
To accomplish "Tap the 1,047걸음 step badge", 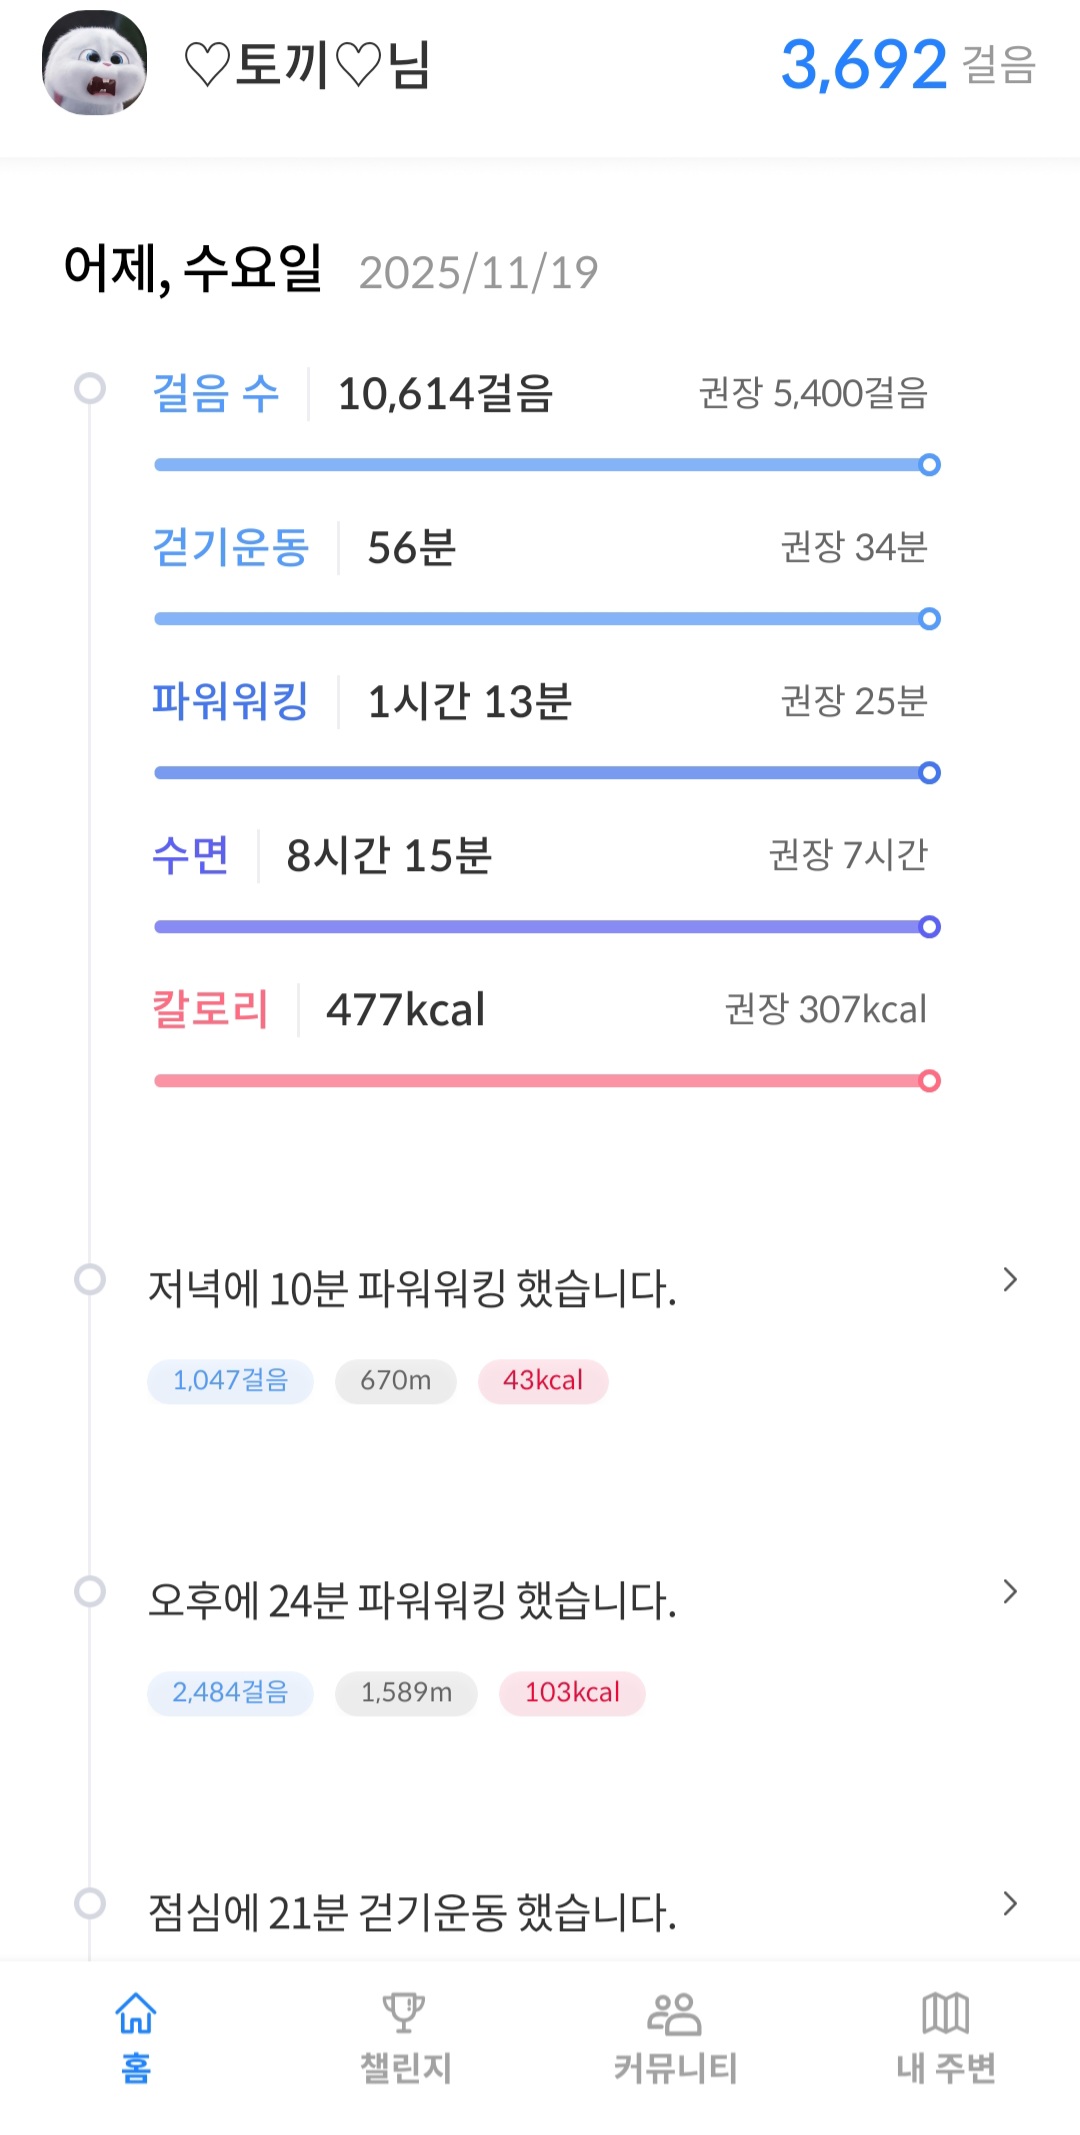I will tap(230, 1381).
